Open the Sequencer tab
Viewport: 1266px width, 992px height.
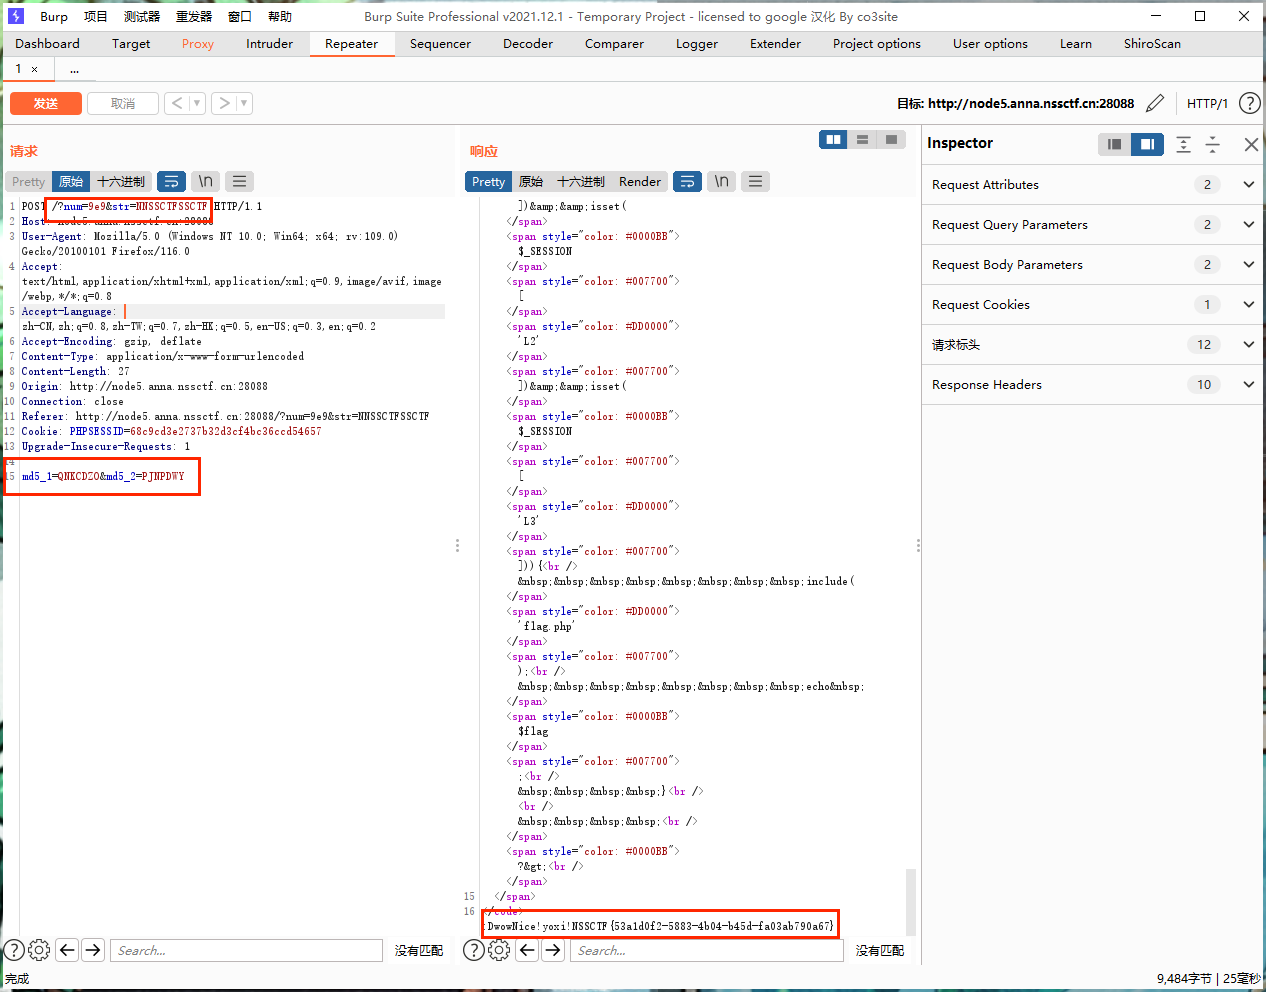click(440, 43)
